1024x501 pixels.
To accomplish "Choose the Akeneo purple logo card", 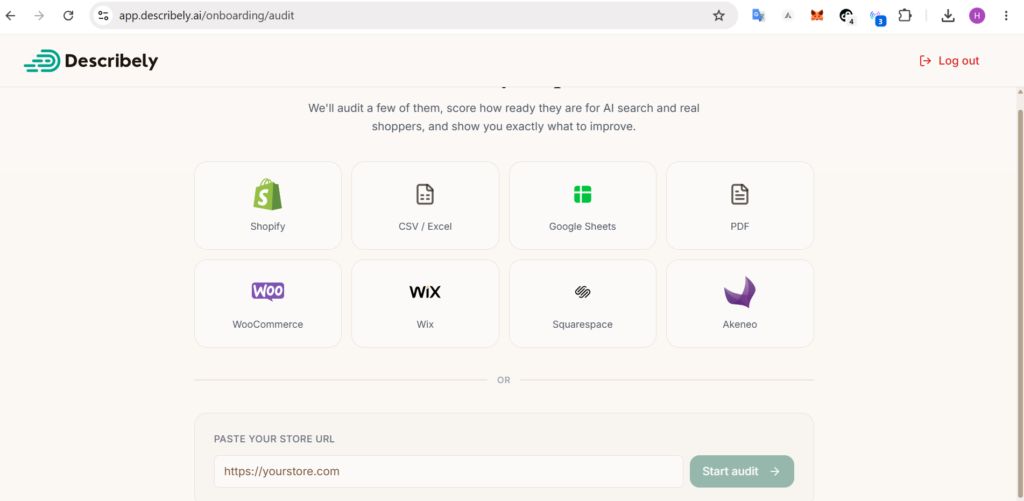I will pyautogui.click(x=740, y=304).
